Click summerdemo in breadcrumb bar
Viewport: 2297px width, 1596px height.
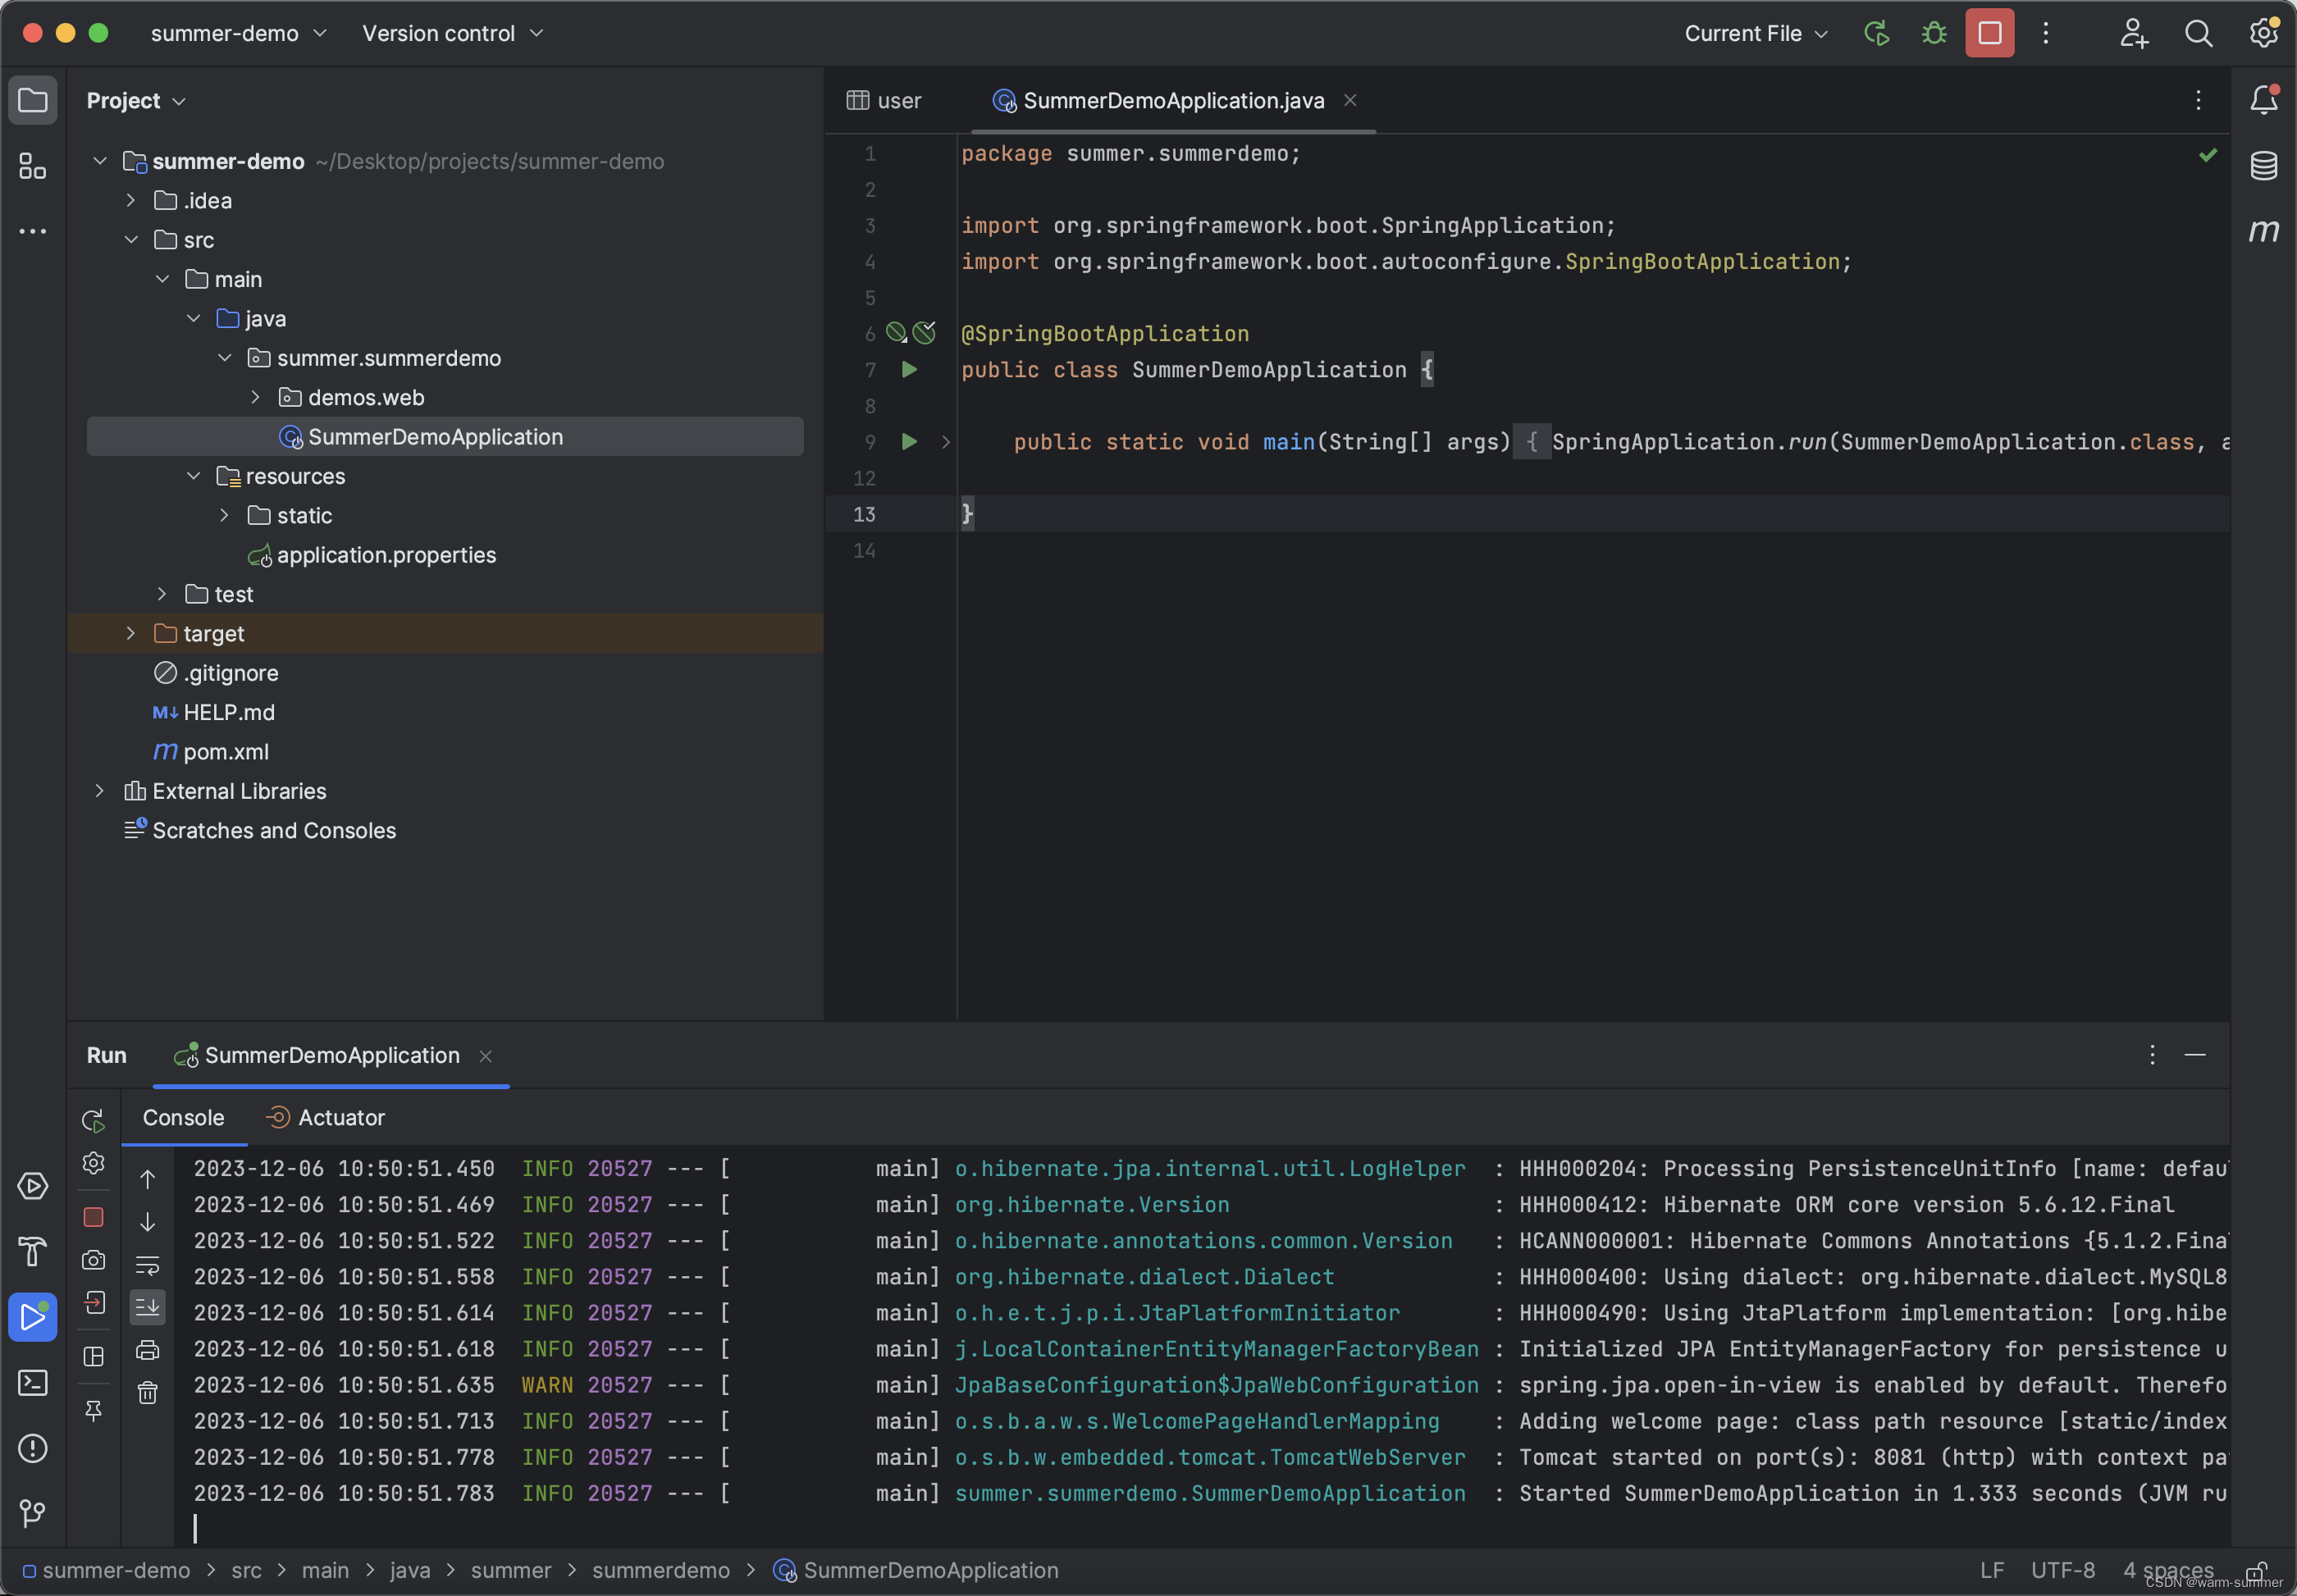click(660, 1571)
